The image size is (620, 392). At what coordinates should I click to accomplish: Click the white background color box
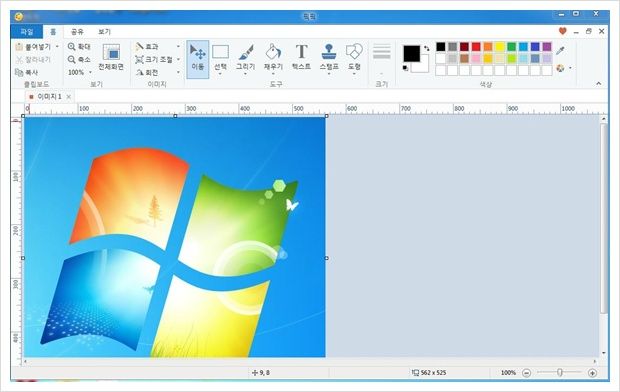[x=422, y=66]
